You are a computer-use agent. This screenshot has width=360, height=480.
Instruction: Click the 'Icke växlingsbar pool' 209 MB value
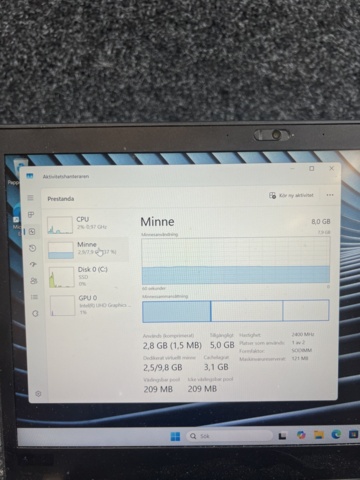tap(202, 389)
